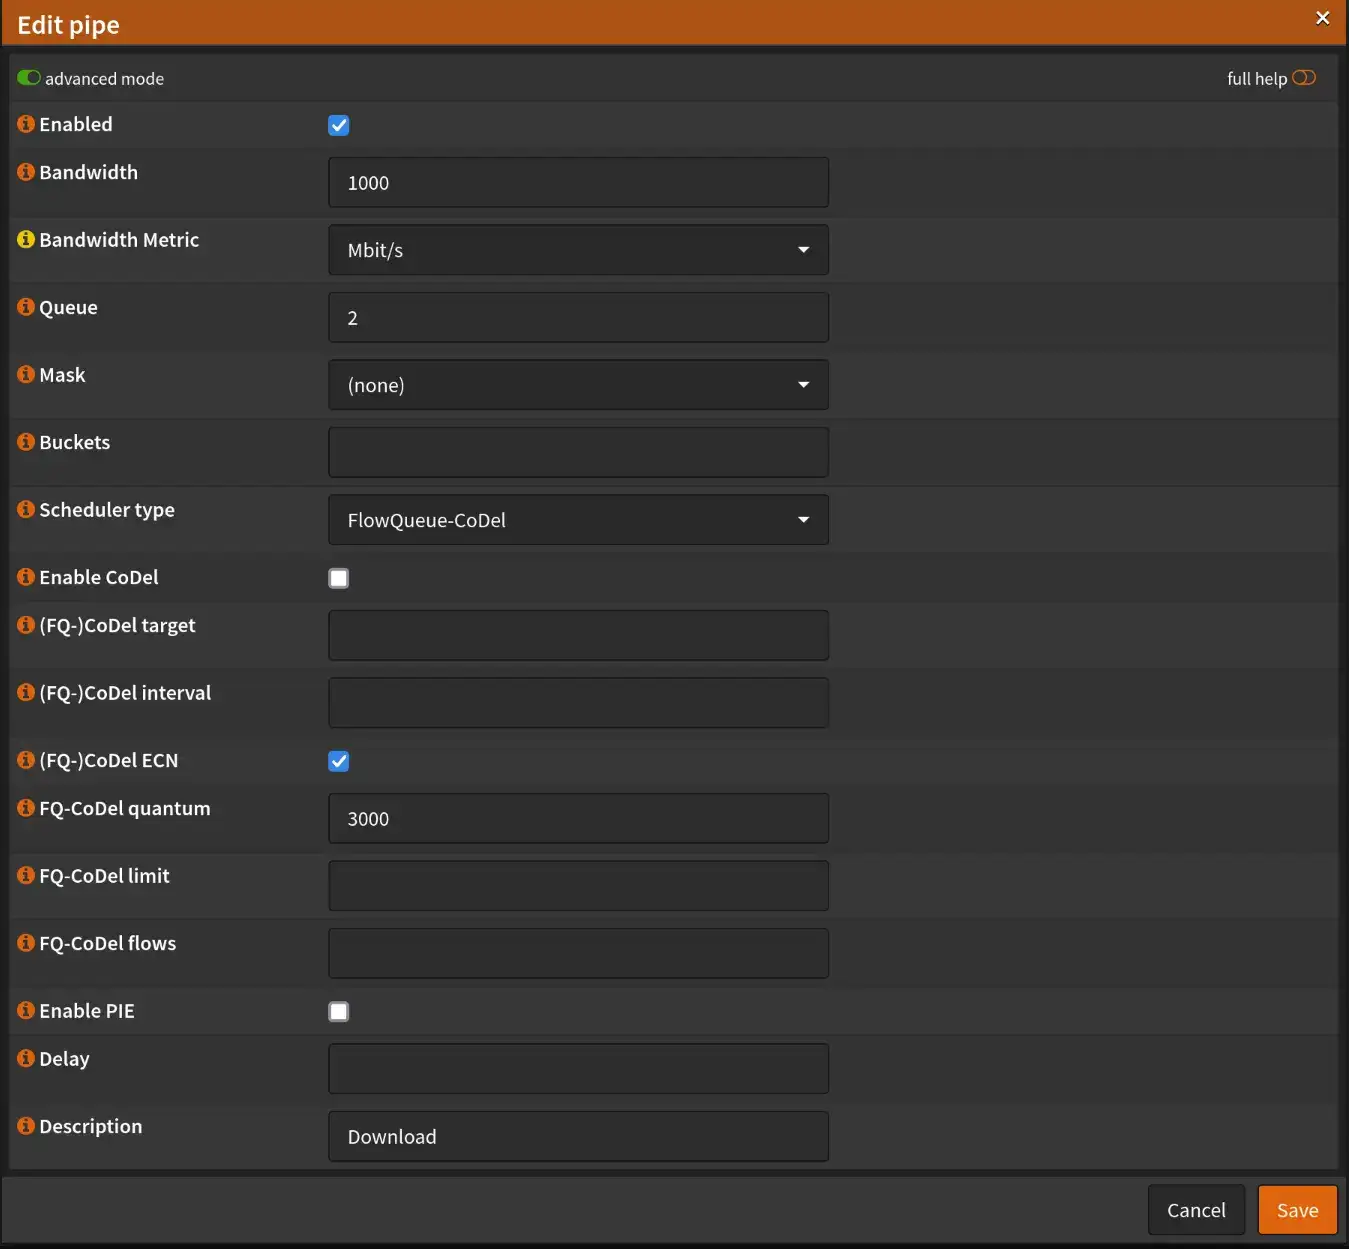Click the info icon next to Description
Viewport: 1349px width, 1250px height.
(26, 1126)
